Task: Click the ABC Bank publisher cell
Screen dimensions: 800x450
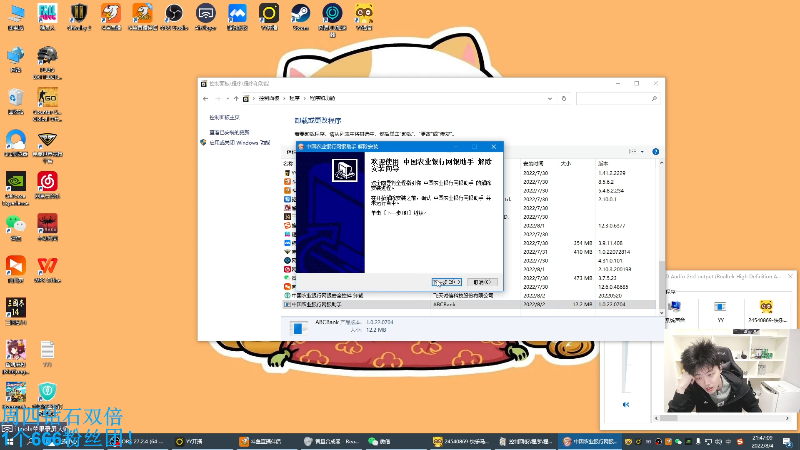Action: (x=444, y=304)
